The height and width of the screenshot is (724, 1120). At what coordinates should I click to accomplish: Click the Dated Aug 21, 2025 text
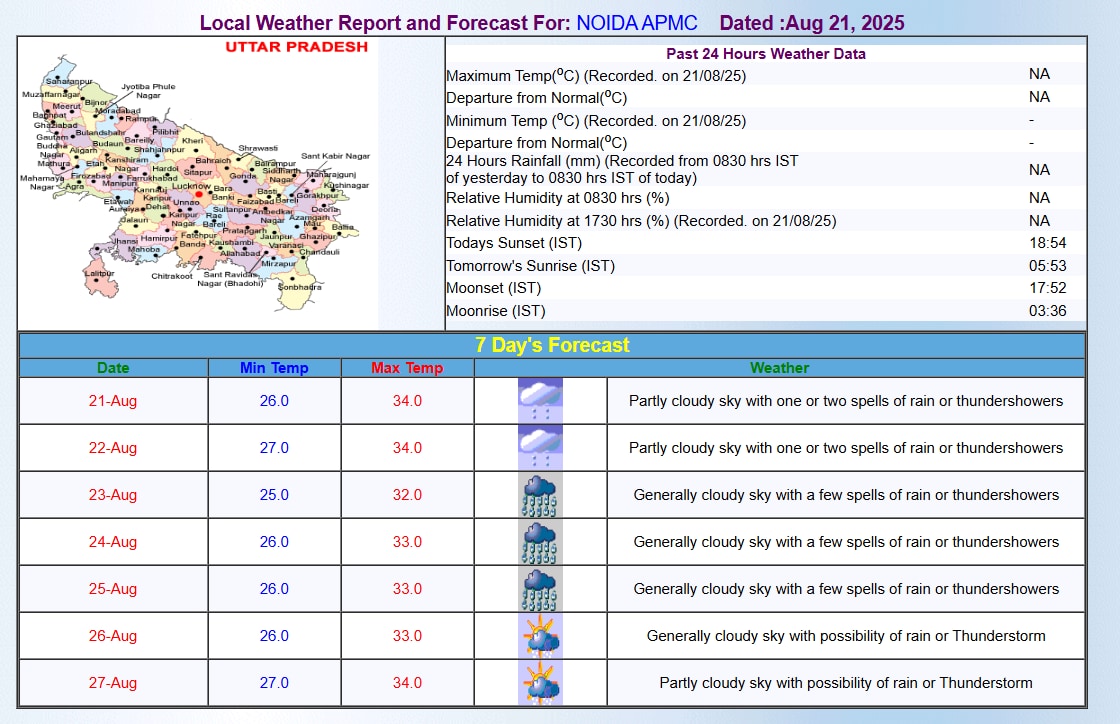tap(811, 23)
